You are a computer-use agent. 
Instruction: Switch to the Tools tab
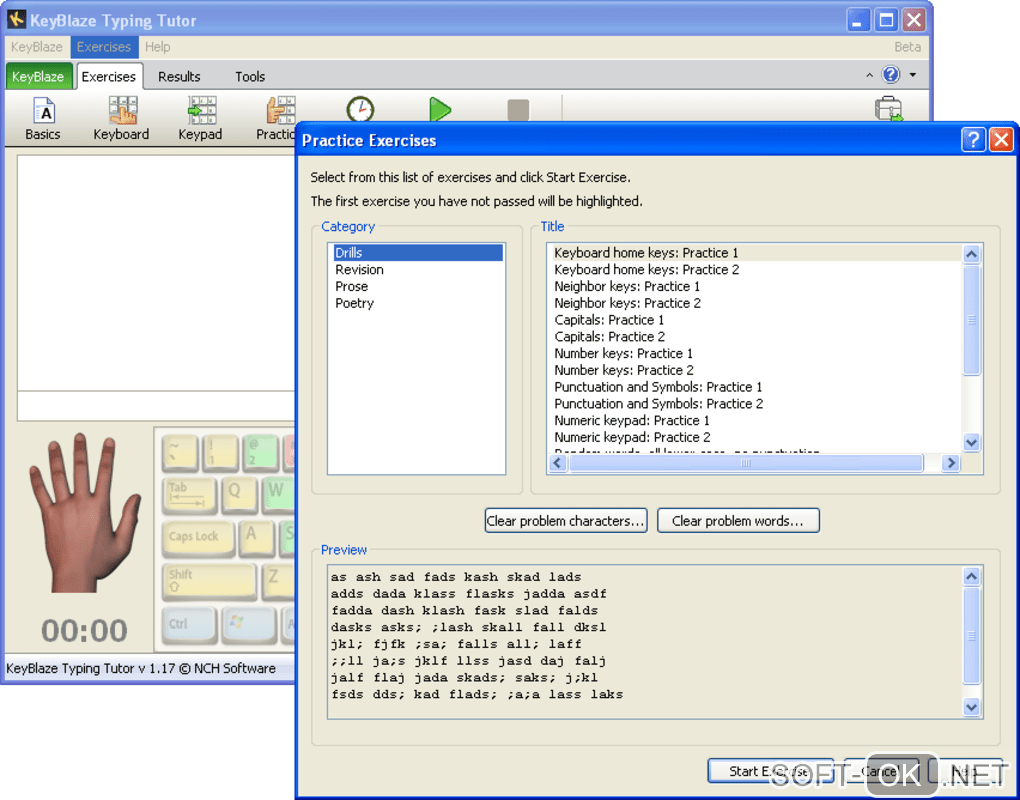click(250, 77)
